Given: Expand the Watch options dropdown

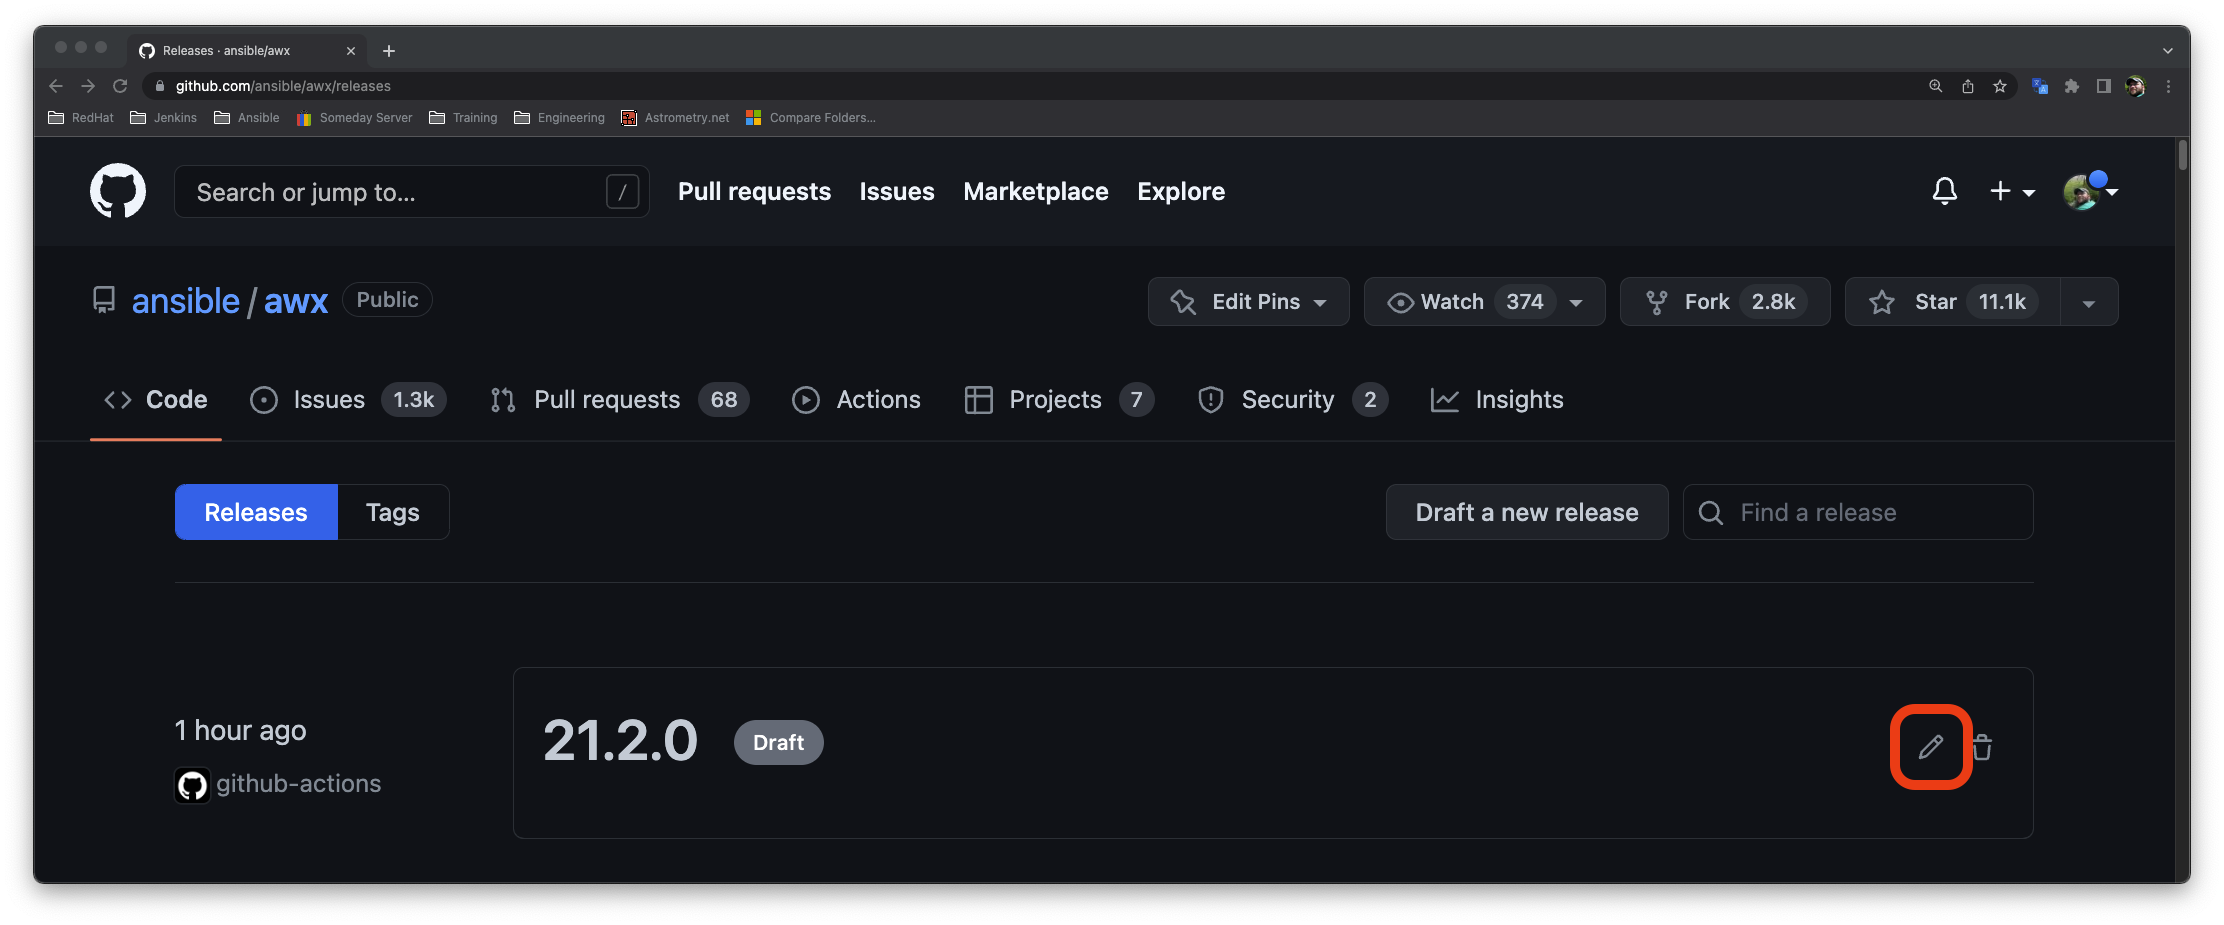Looking at the screenshot, I should pyautogui.click(x=1577, y=301).
